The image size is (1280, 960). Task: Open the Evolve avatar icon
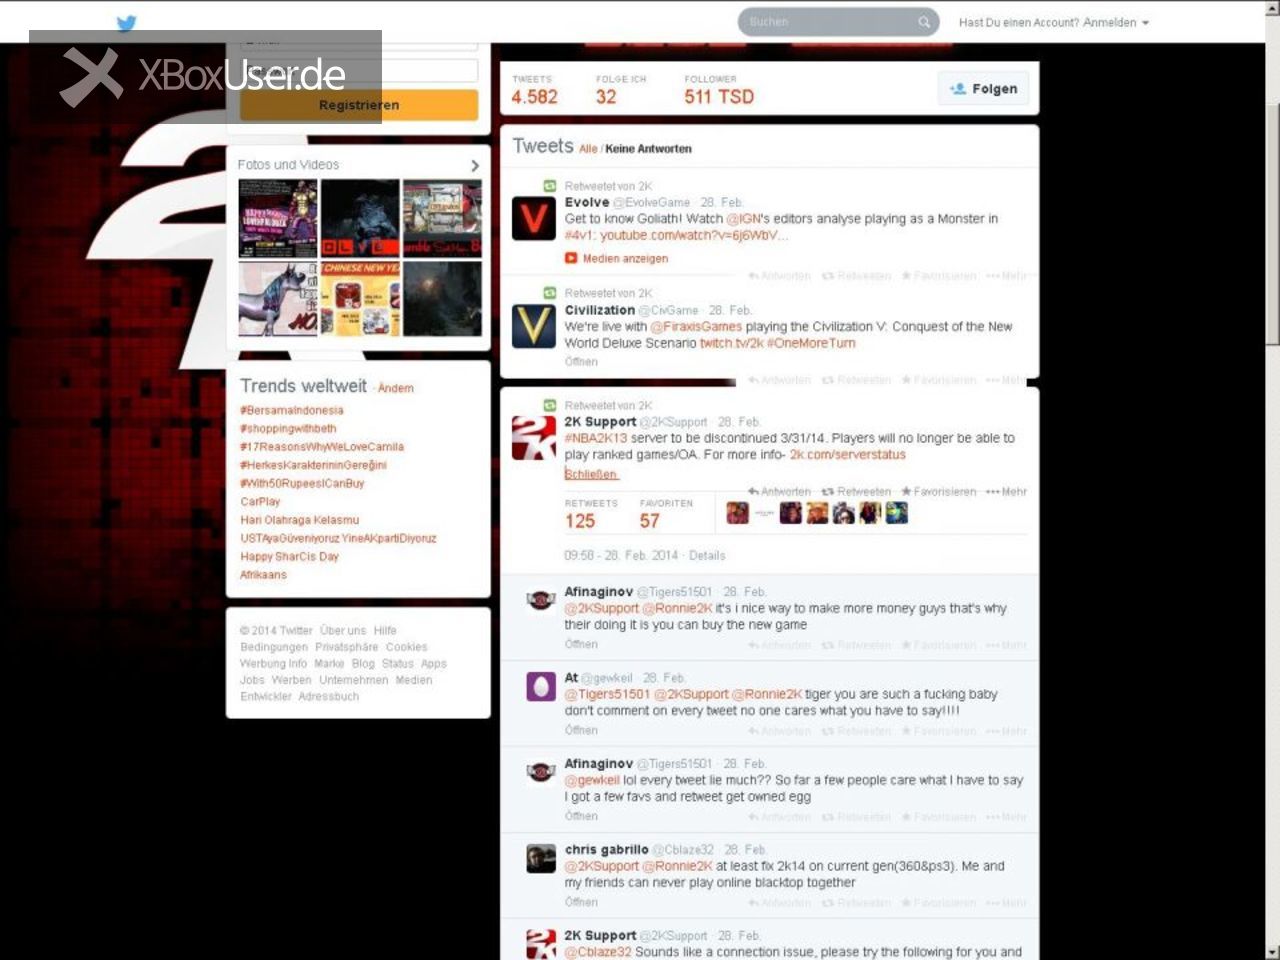(x=534, y=219)
